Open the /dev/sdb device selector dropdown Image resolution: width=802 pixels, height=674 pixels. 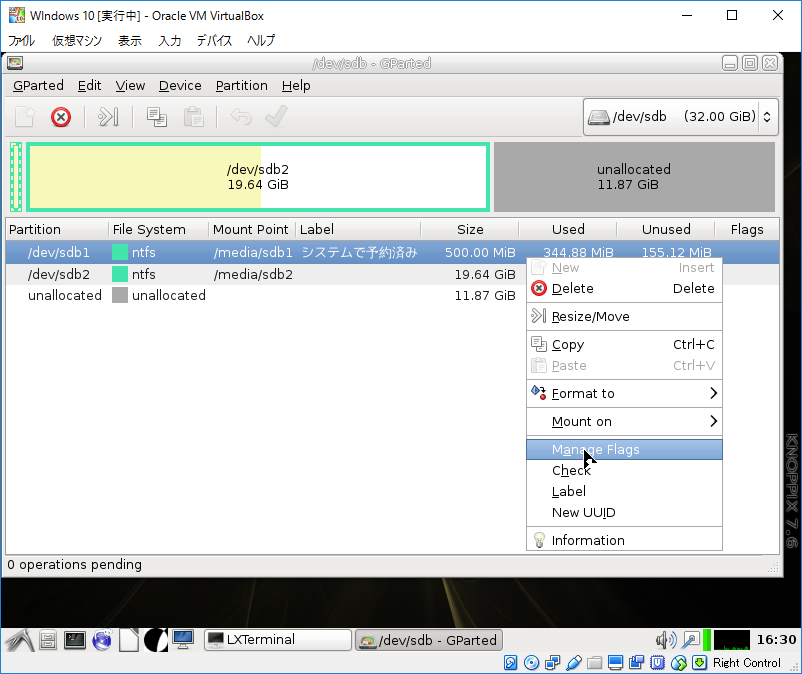click(681, 117)
